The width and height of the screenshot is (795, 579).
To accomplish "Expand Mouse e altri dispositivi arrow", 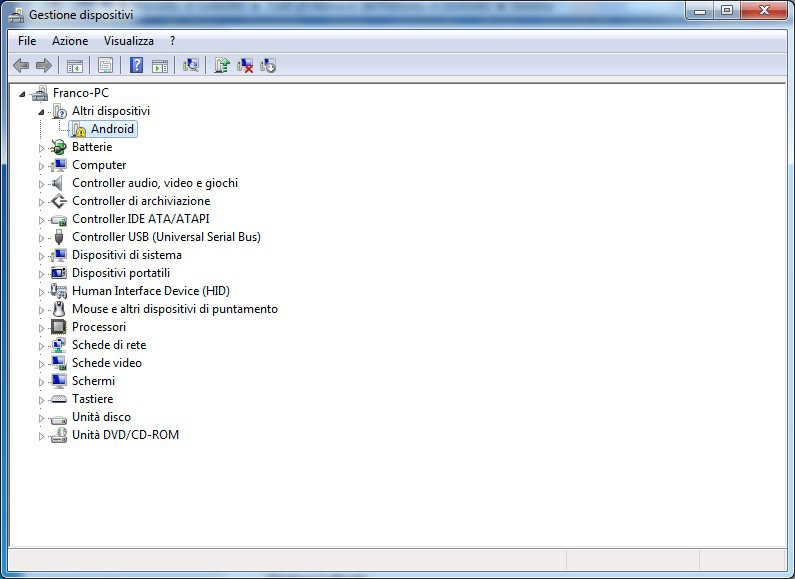I will click(41, 310).
